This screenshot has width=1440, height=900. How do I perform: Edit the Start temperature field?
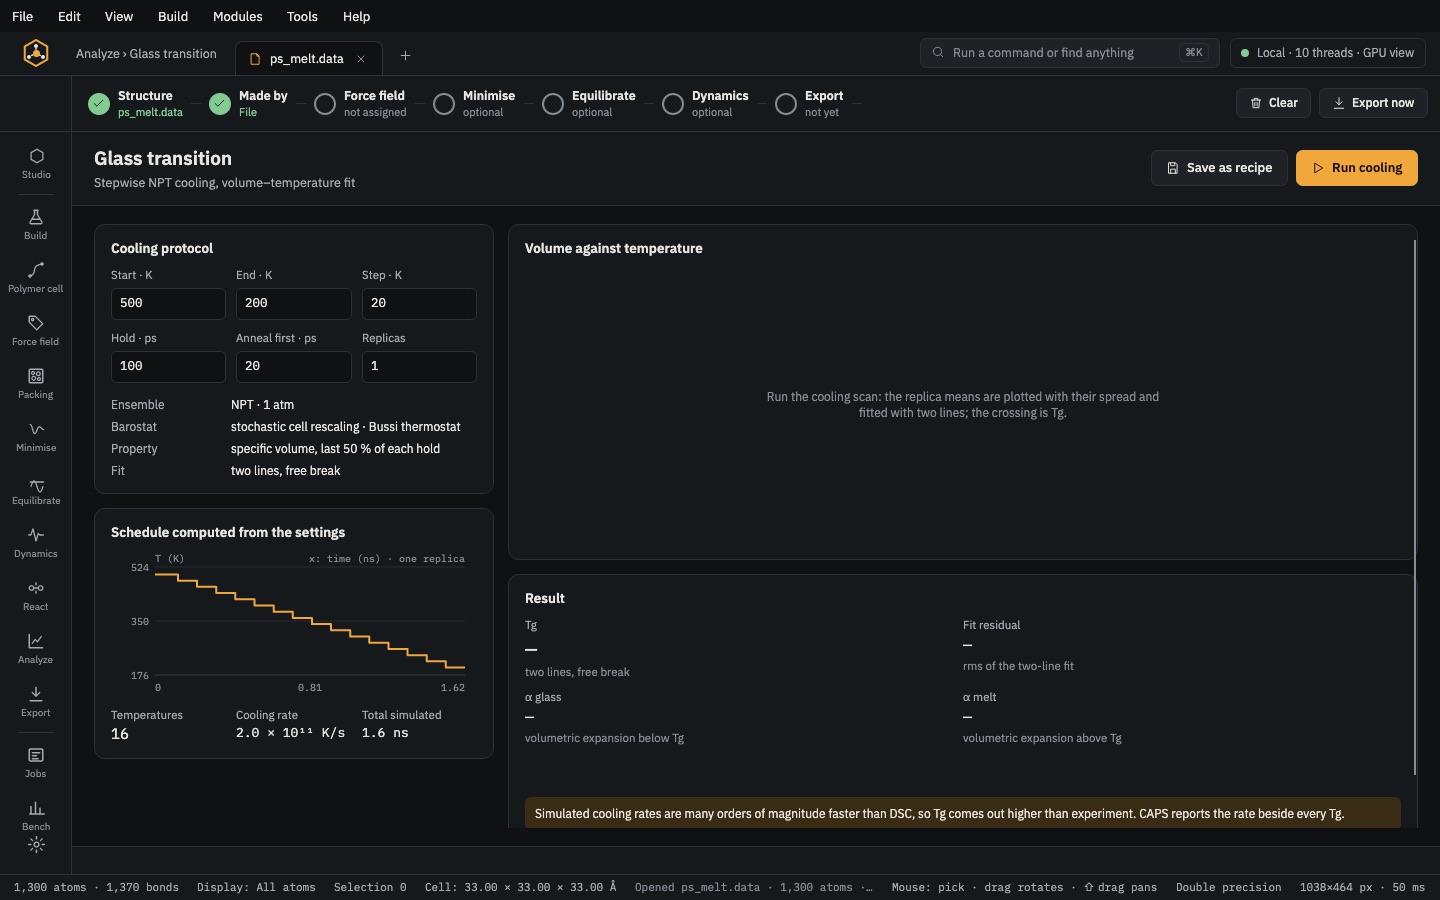pos(168,304)
